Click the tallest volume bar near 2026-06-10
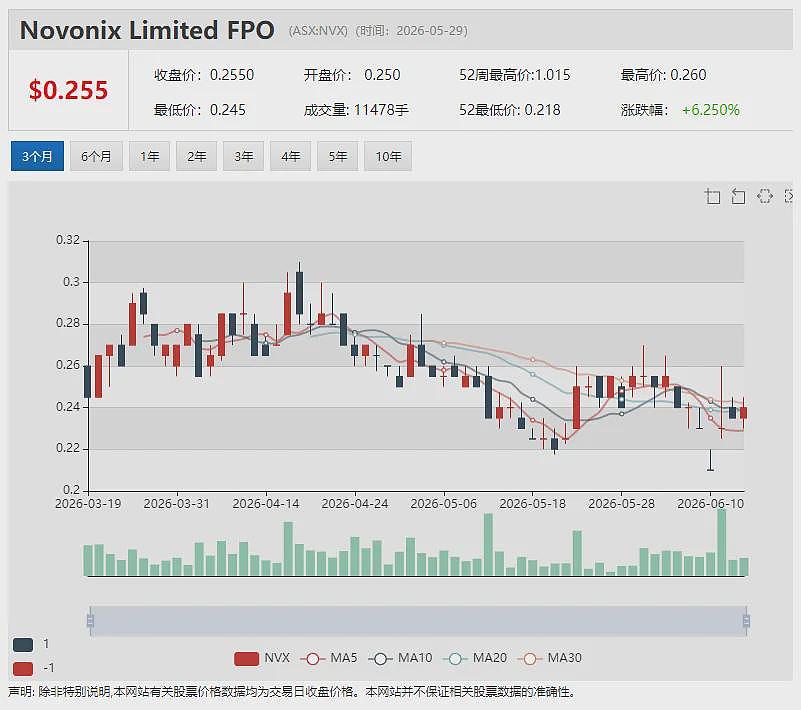 pyautogui.click(x=721, y=542)
